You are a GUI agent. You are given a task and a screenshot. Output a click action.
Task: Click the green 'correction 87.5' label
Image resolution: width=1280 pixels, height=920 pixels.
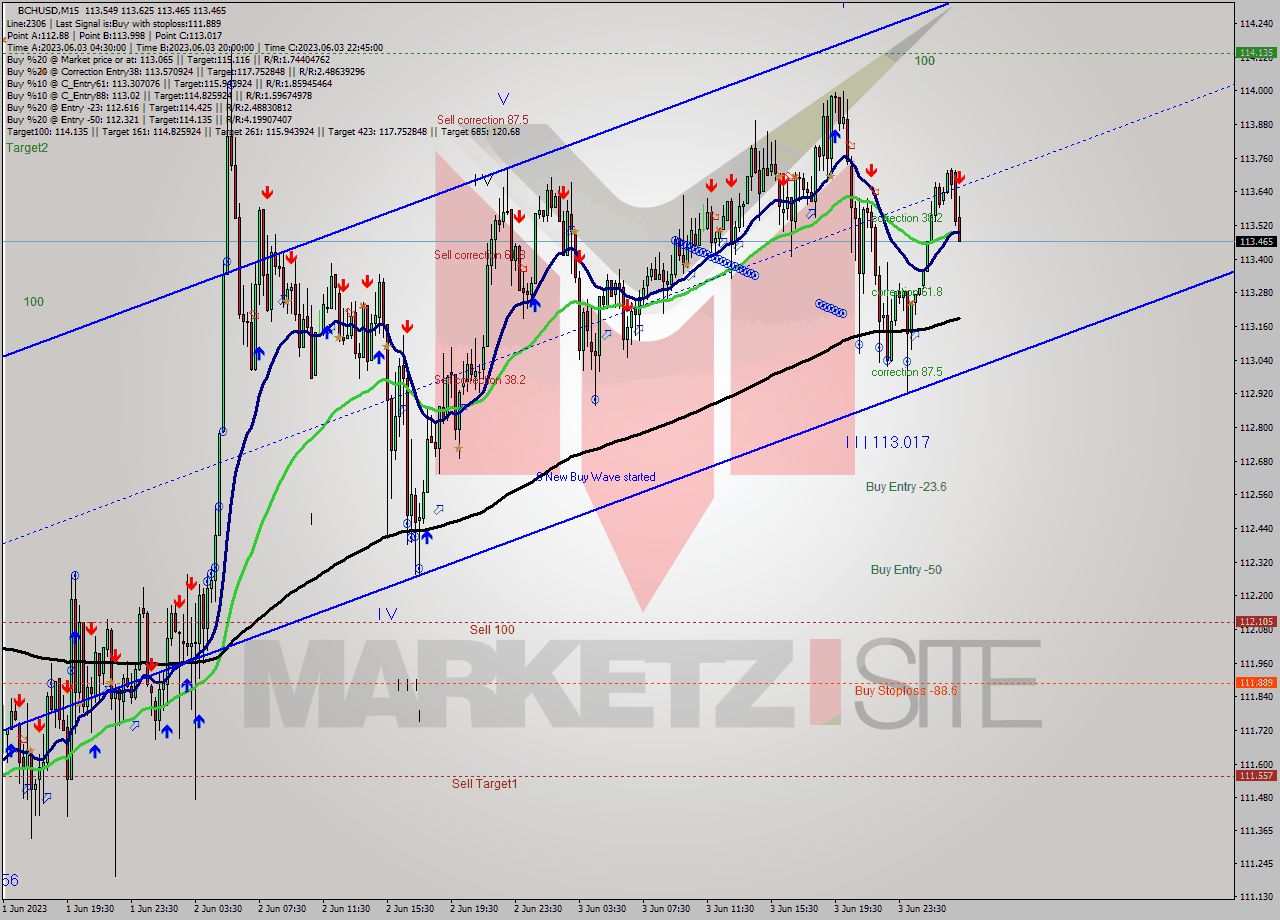pos(907,372)
